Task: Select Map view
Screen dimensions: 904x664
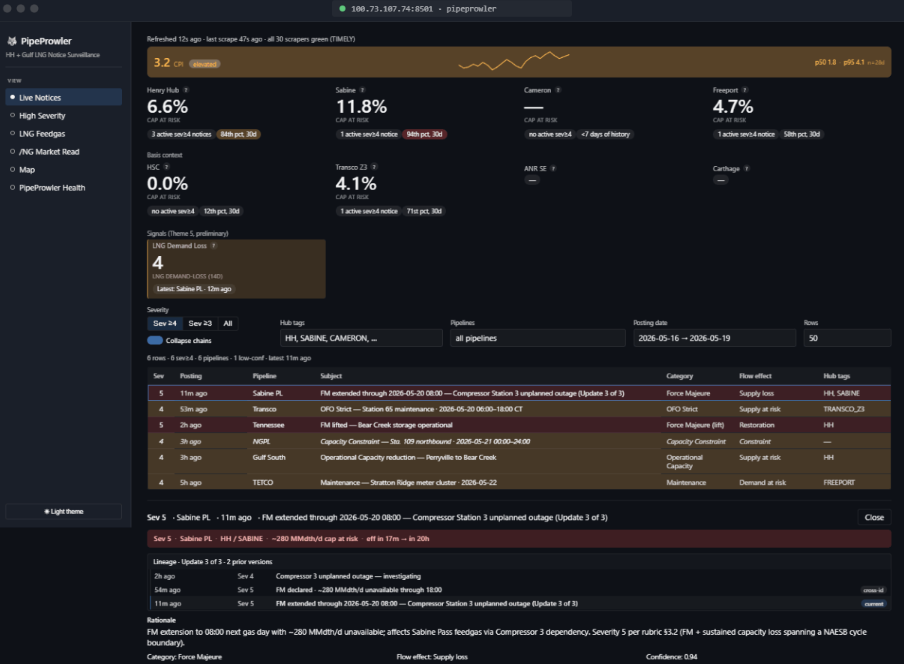Action: point(63,169)
